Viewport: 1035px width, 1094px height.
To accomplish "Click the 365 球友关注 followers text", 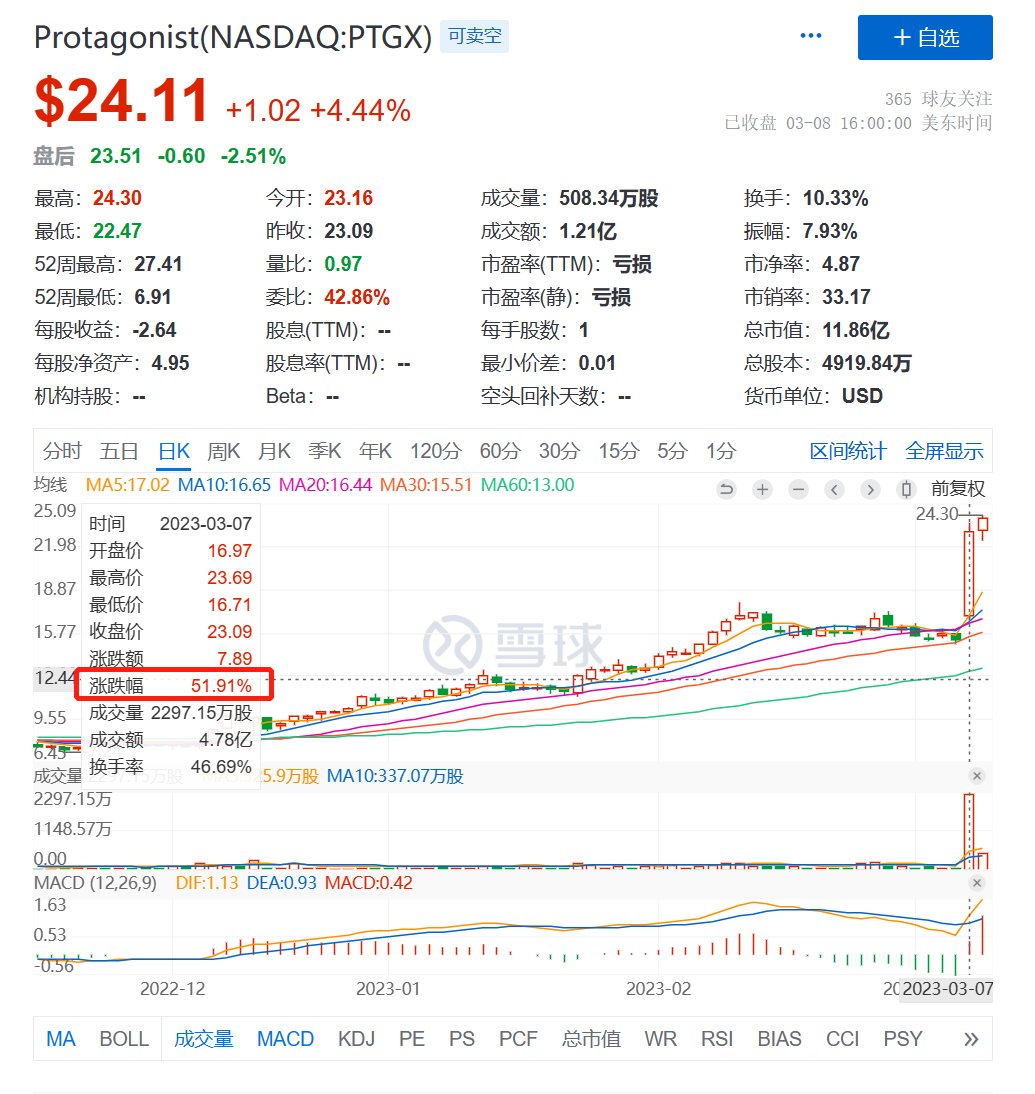I will click(x=938, y=99).
